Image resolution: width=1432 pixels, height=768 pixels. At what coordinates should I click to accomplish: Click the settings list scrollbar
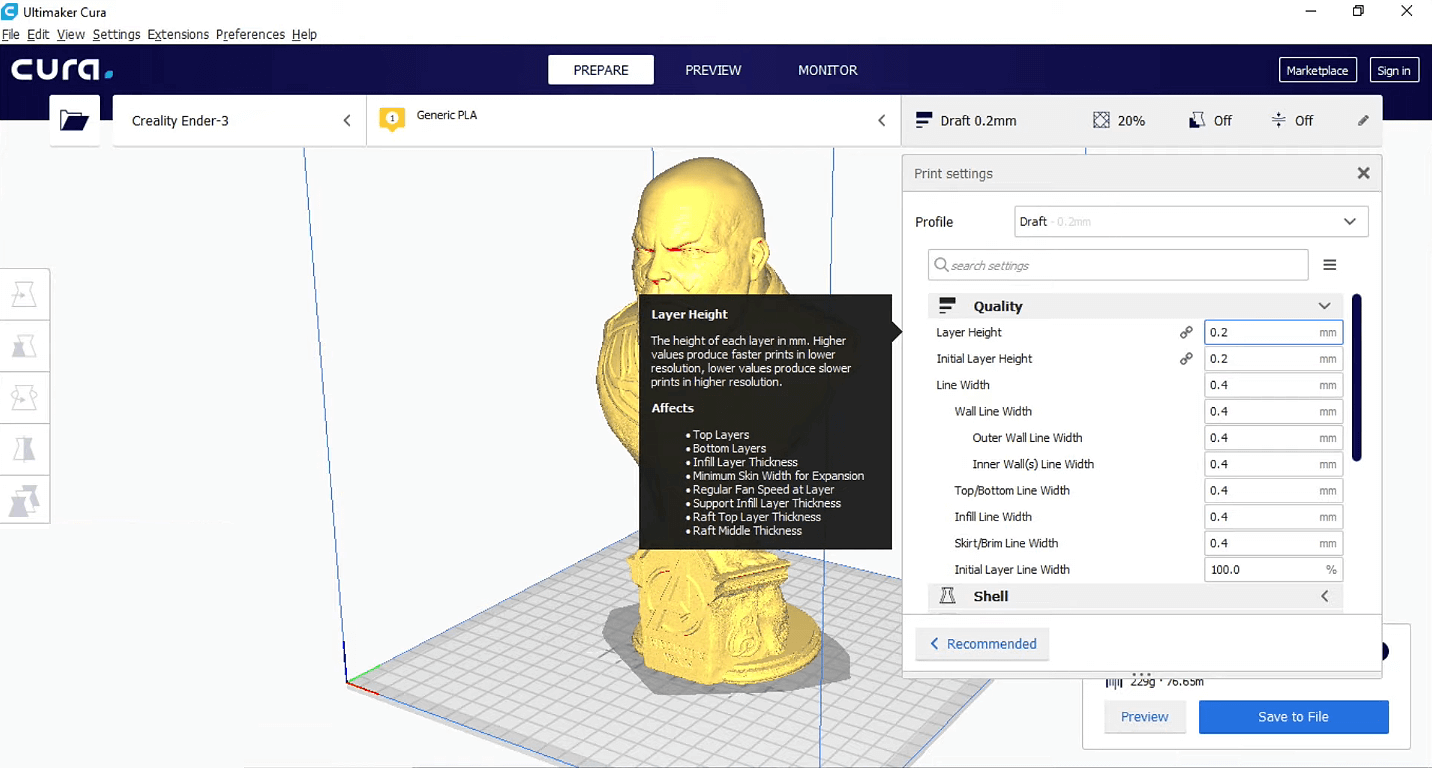coord(1357,378)
